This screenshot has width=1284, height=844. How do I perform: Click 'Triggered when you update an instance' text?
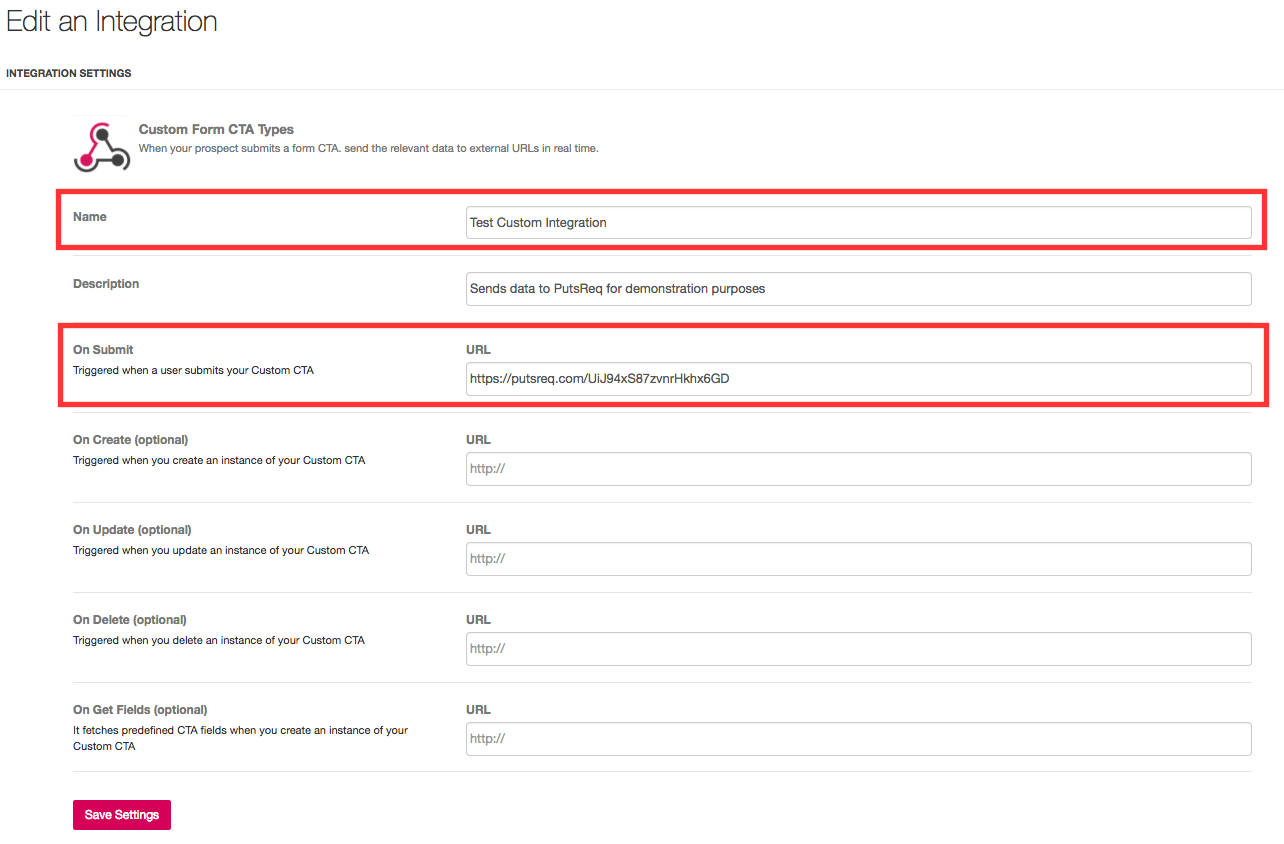(221, 550)
